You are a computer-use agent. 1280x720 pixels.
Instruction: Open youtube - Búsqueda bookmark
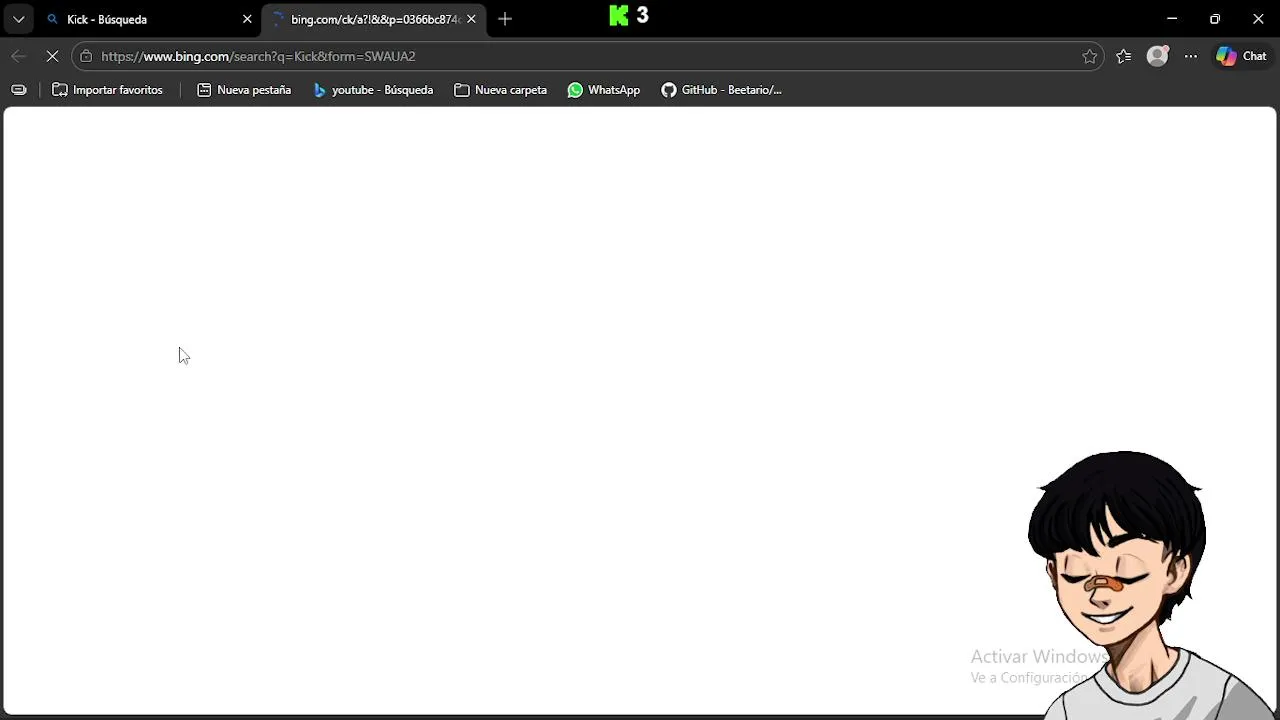[x=373, y=90]
